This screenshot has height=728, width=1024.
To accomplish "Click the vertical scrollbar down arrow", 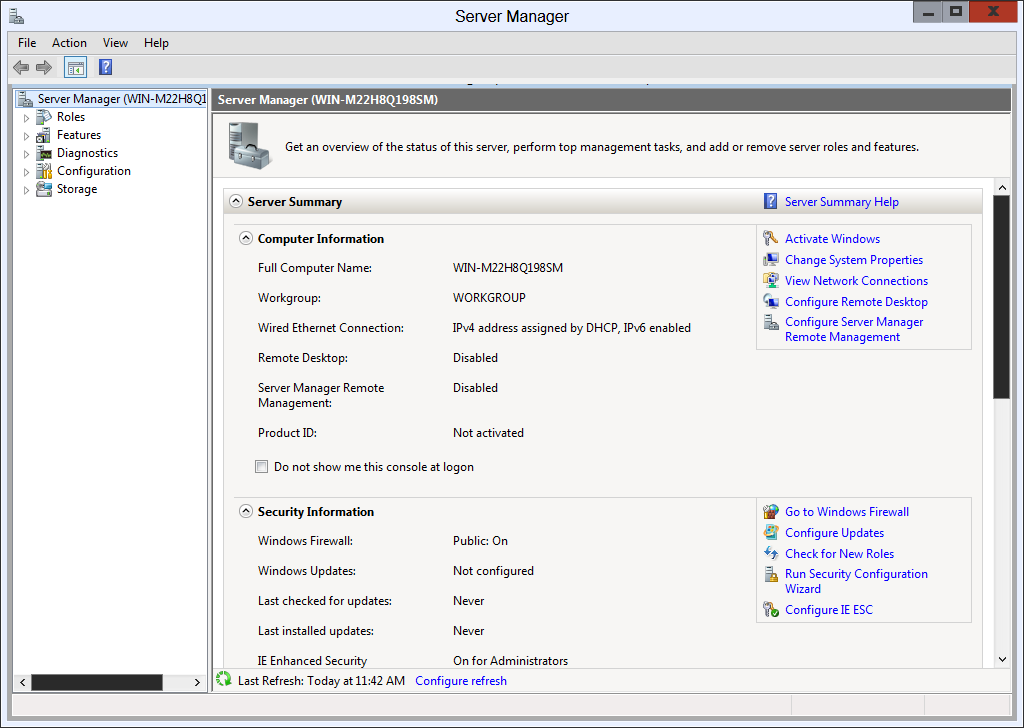I will pyautogui.click(x=1002, y=659).
